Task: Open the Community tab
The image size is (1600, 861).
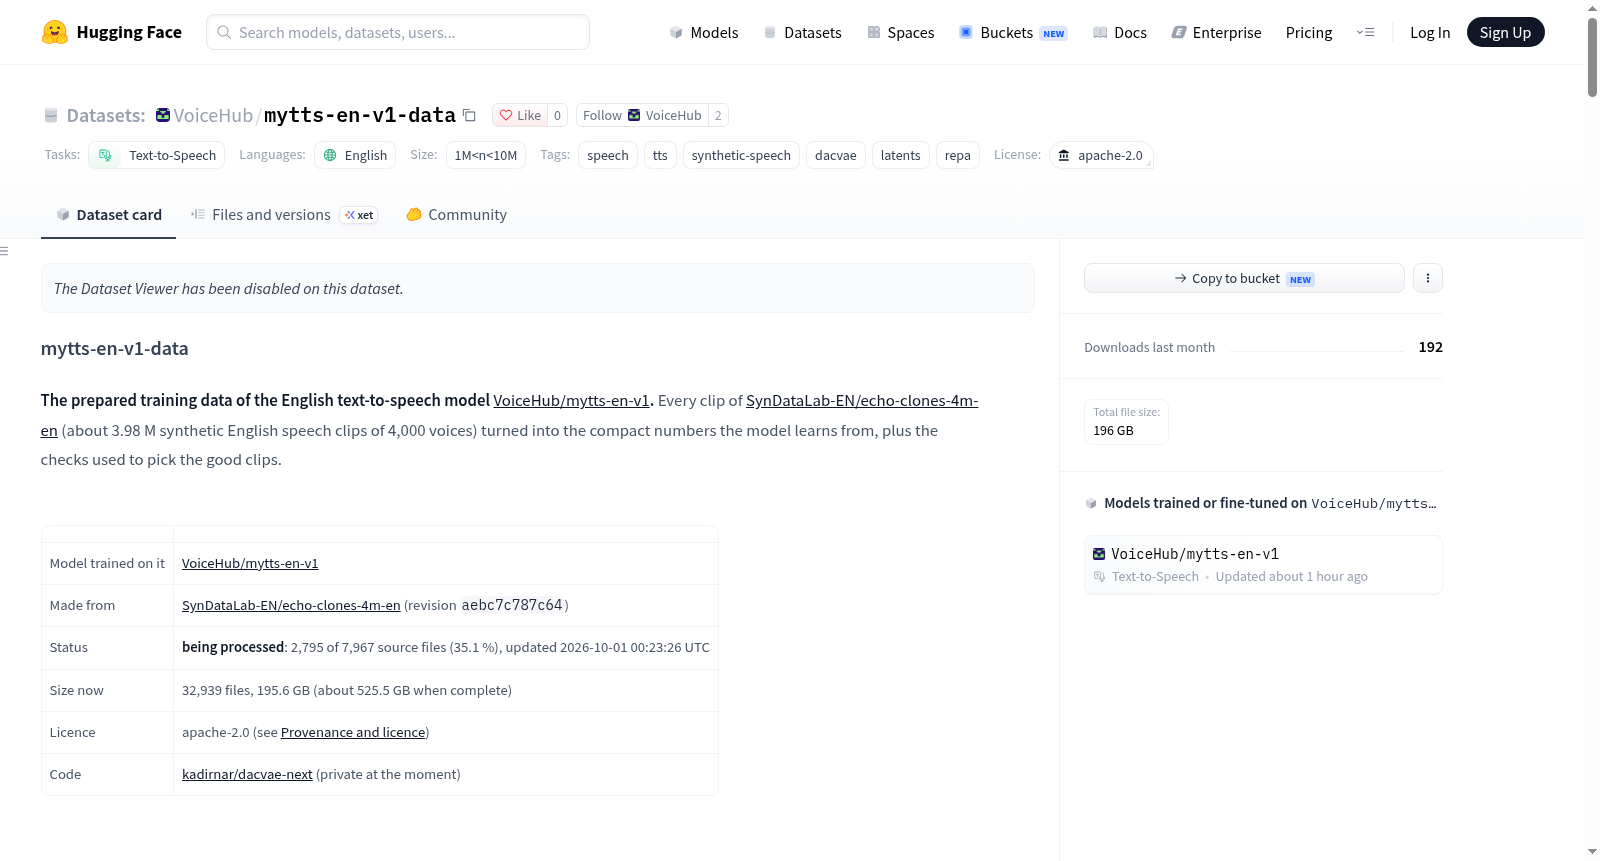Action: (457, 214)
